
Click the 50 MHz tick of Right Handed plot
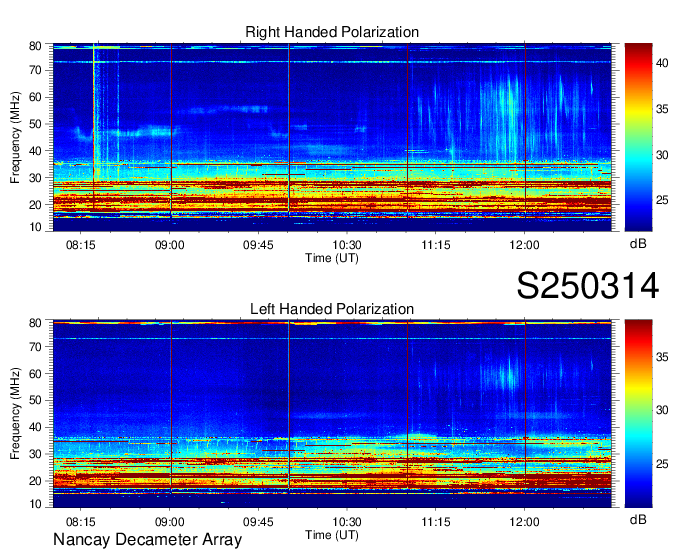[35, 124]
